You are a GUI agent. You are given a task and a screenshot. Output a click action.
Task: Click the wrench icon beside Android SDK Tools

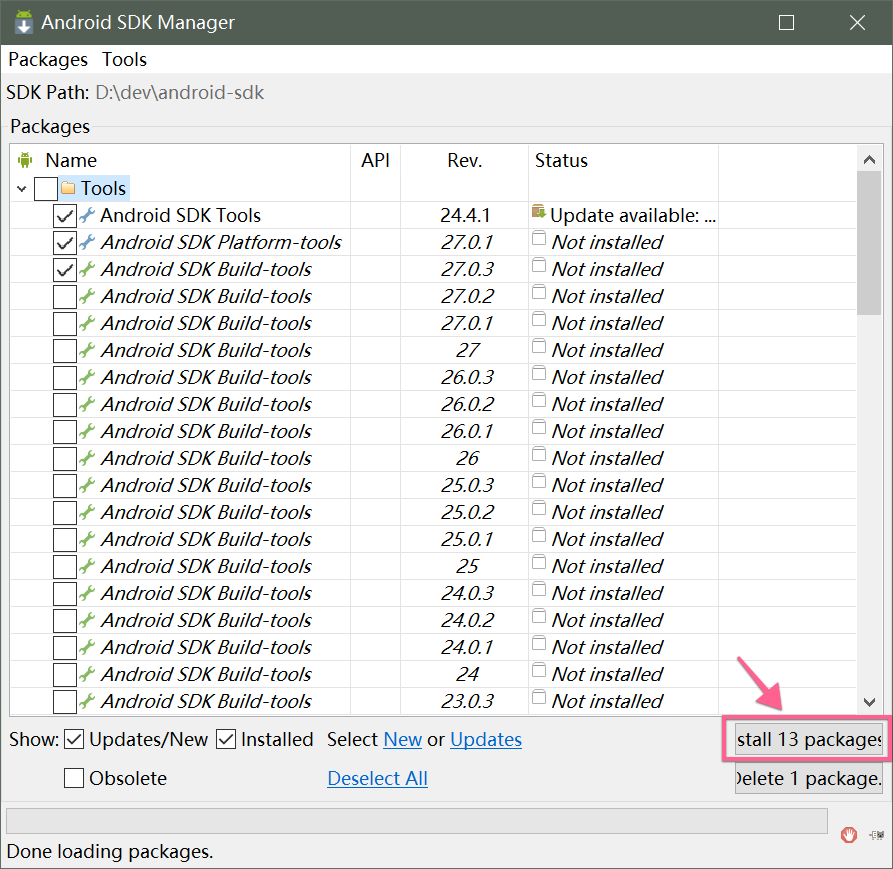coord(87,215)
